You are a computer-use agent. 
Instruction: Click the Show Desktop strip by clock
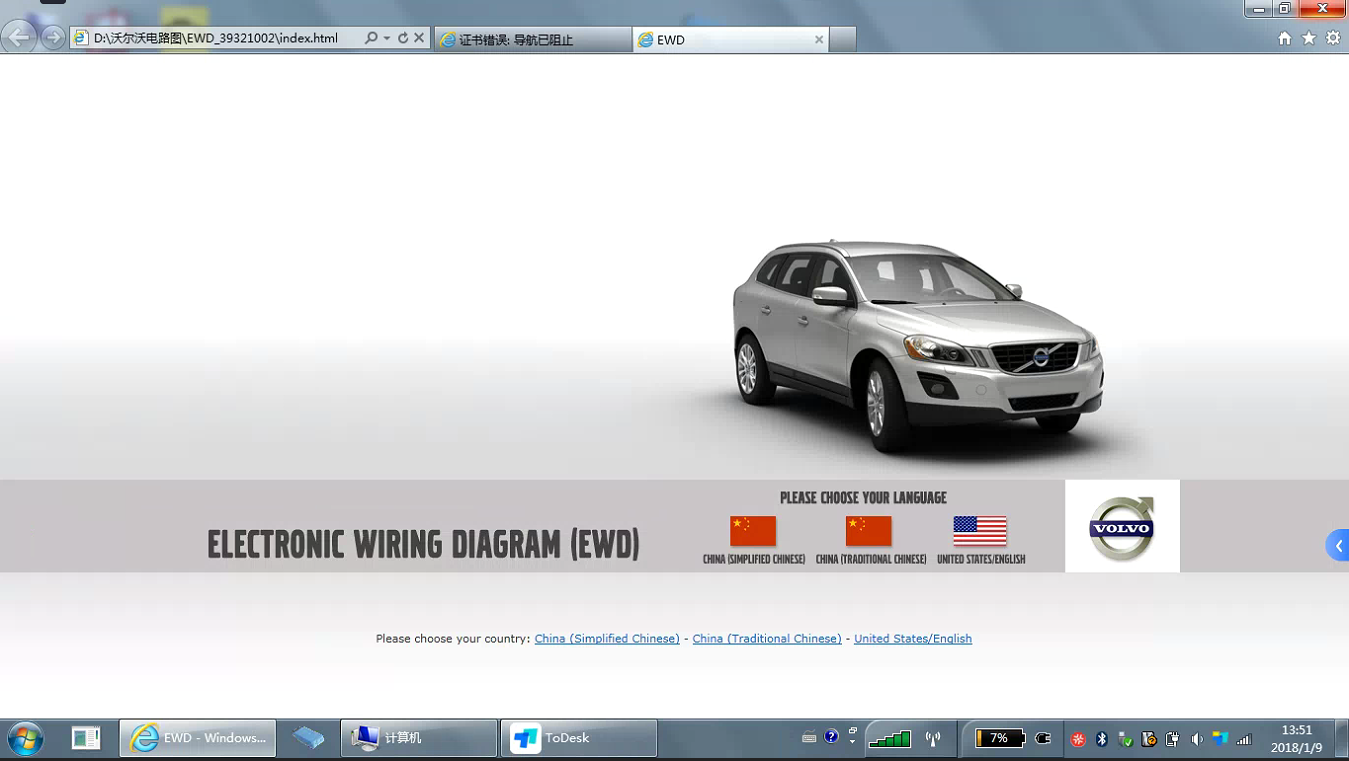[1341, 739]
